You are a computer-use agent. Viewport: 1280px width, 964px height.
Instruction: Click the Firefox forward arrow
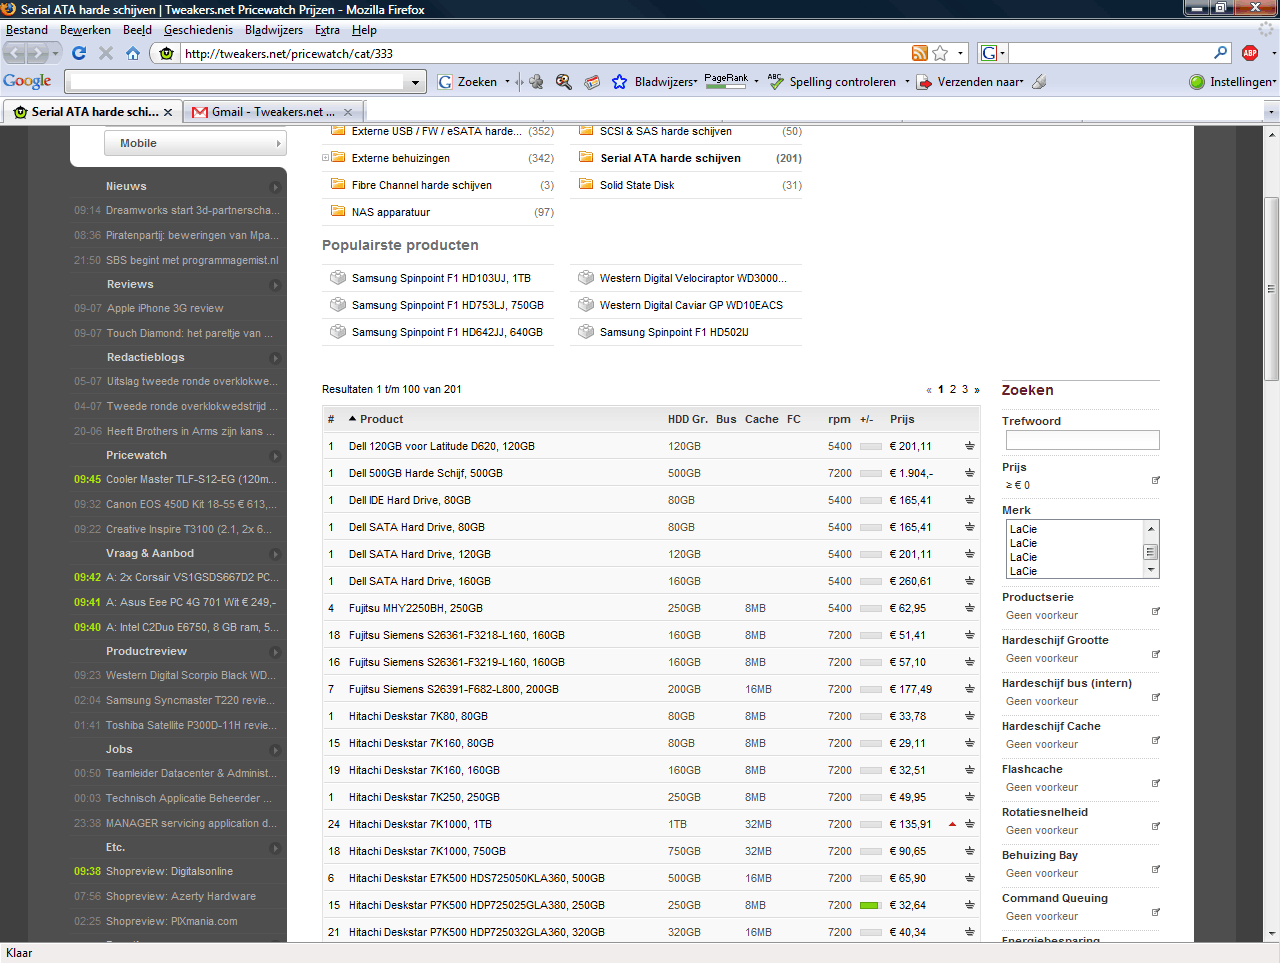[x=38, y=53]
